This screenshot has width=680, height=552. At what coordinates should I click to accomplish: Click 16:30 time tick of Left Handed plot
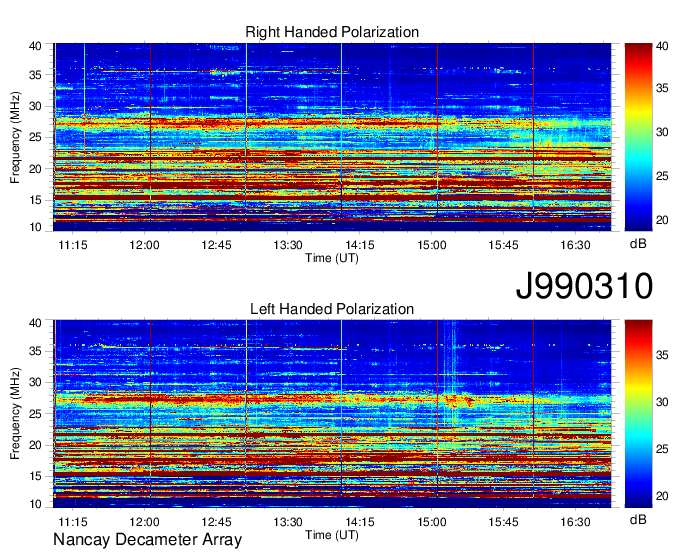(575, 522)
